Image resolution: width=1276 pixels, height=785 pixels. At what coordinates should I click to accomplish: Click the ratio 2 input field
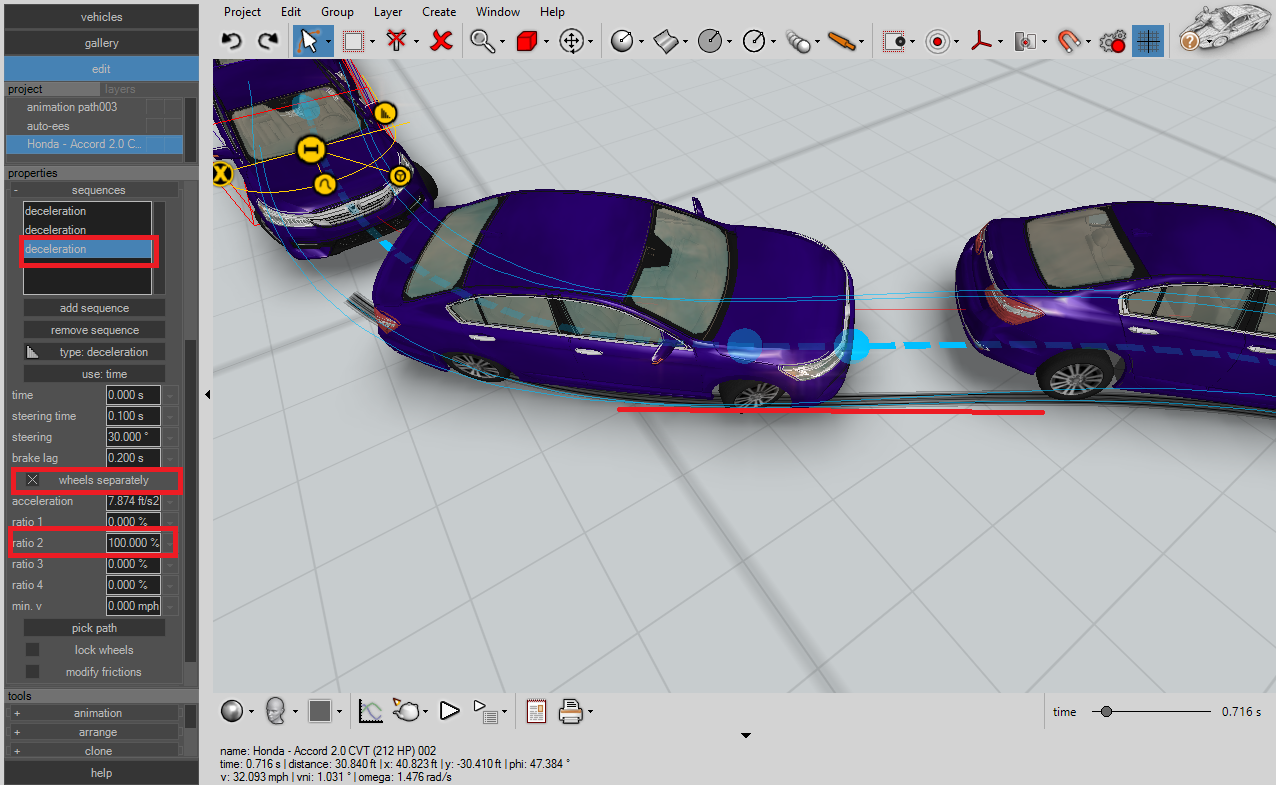click(133, 543)
